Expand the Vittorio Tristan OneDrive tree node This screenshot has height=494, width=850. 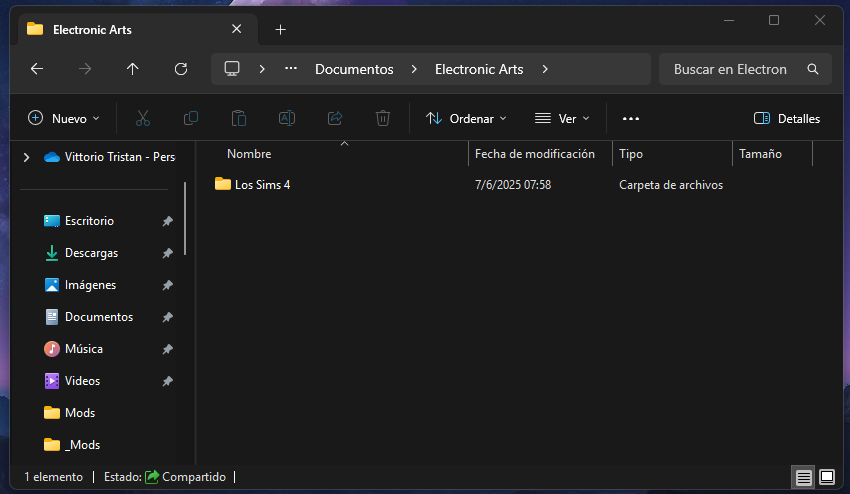coord(26,157)
